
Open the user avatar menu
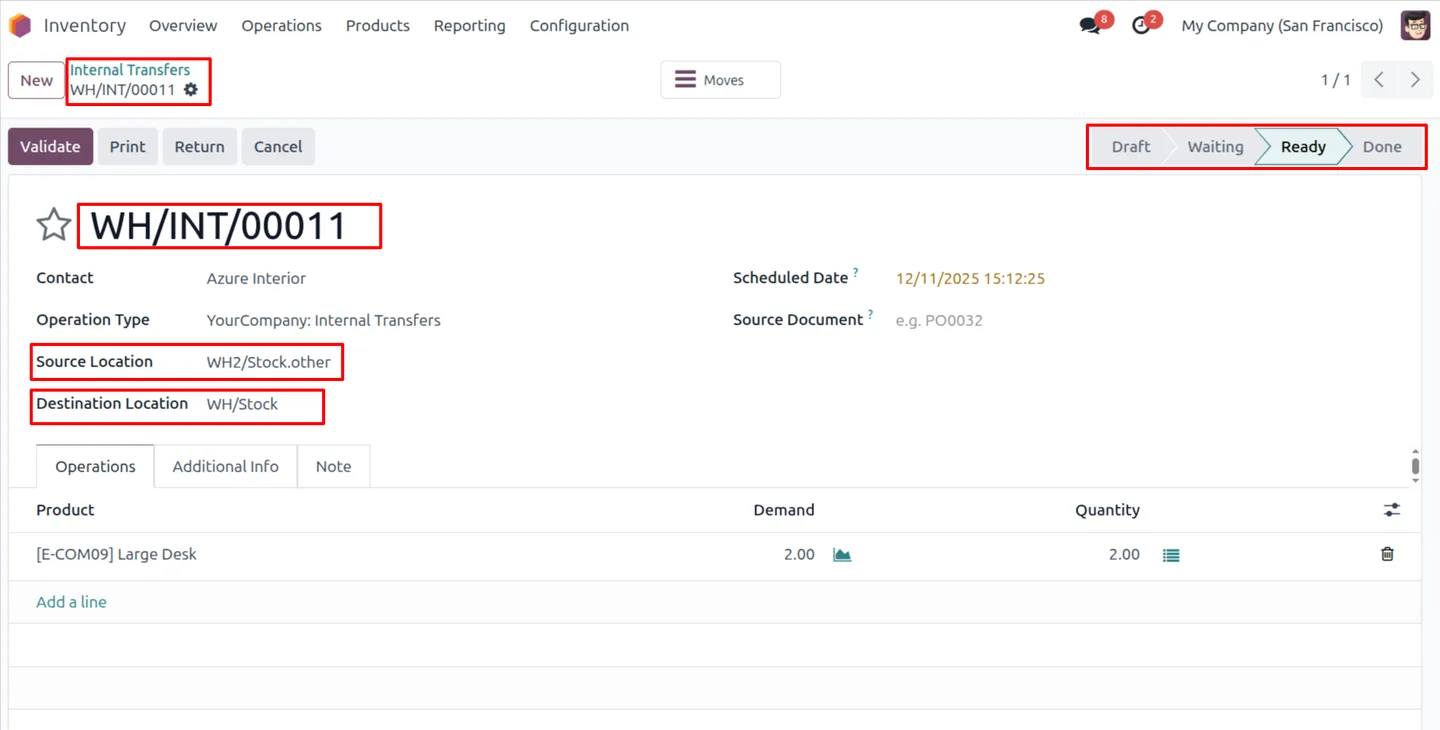tap(1415, 25)
